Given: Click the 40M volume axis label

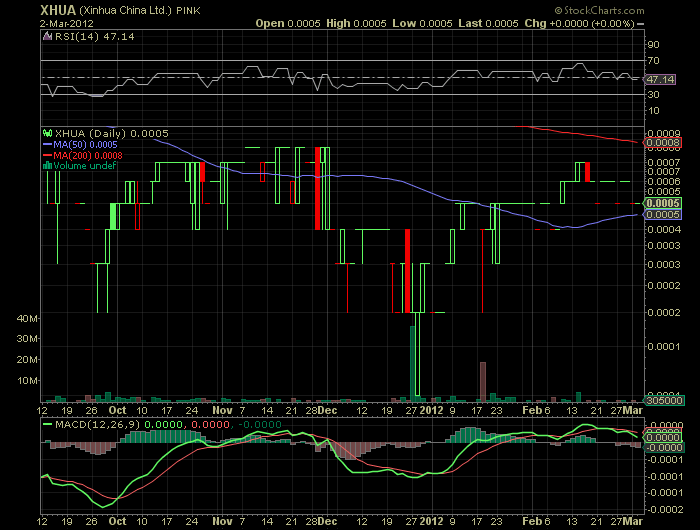Looking at the screenshot, I should pyautogui.click(x=27, y=318).
